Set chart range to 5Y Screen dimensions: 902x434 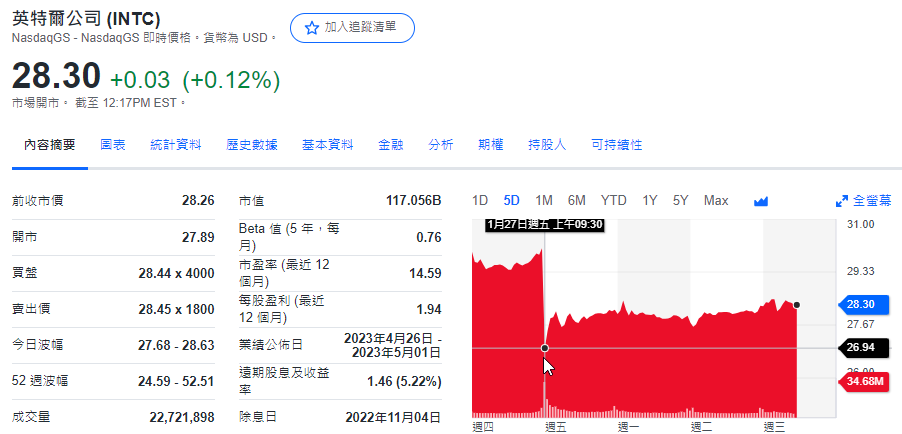point(681,201)
